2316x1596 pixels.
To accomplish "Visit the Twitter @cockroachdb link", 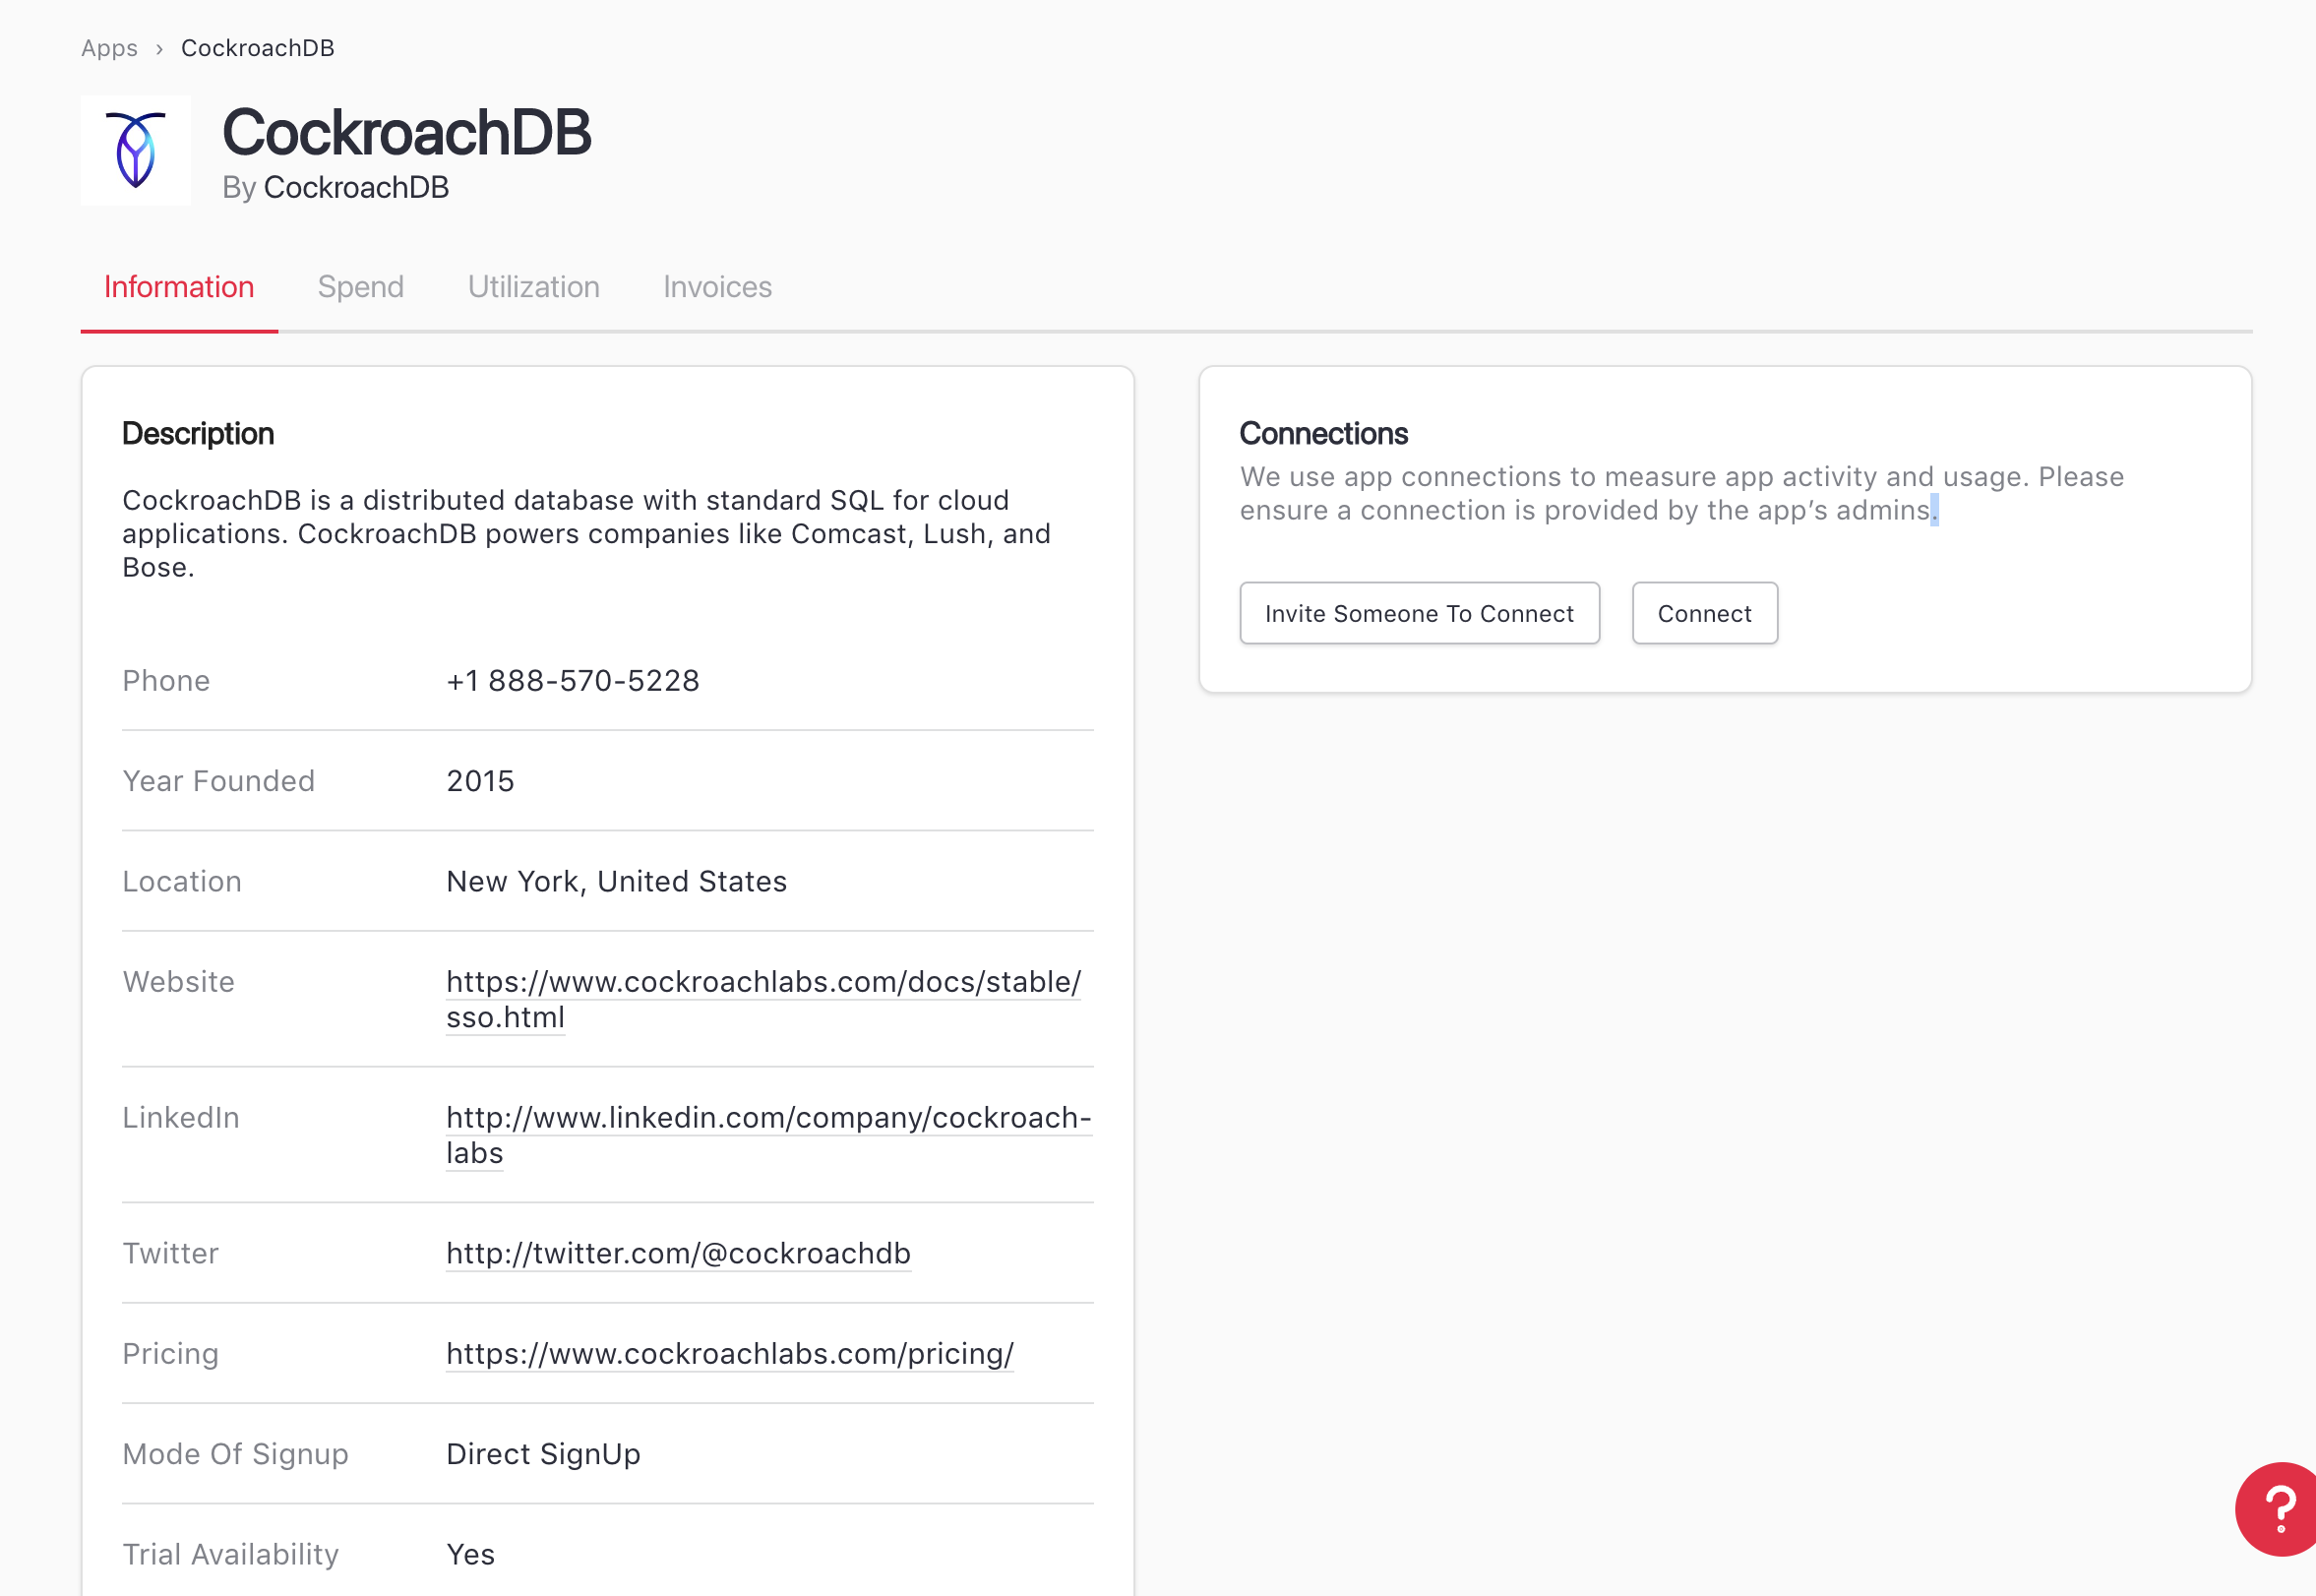I will 678,1253.
